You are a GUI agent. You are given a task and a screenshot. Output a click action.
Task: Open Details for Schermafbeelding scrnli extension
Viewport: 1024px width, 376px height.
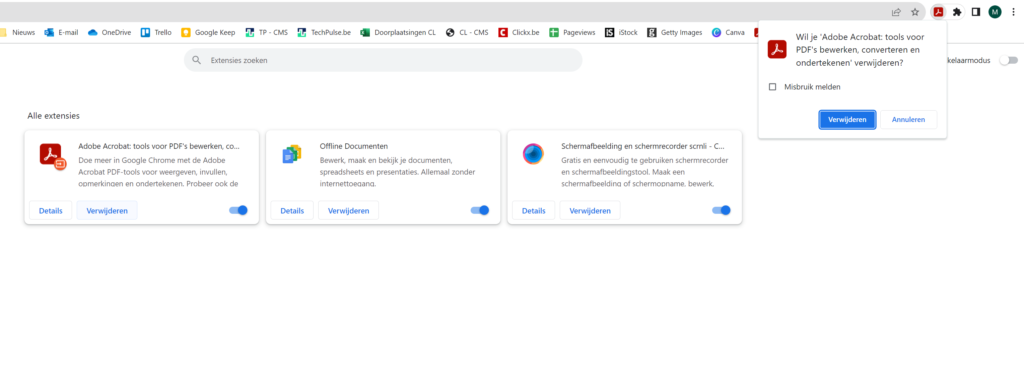(534, 211)
